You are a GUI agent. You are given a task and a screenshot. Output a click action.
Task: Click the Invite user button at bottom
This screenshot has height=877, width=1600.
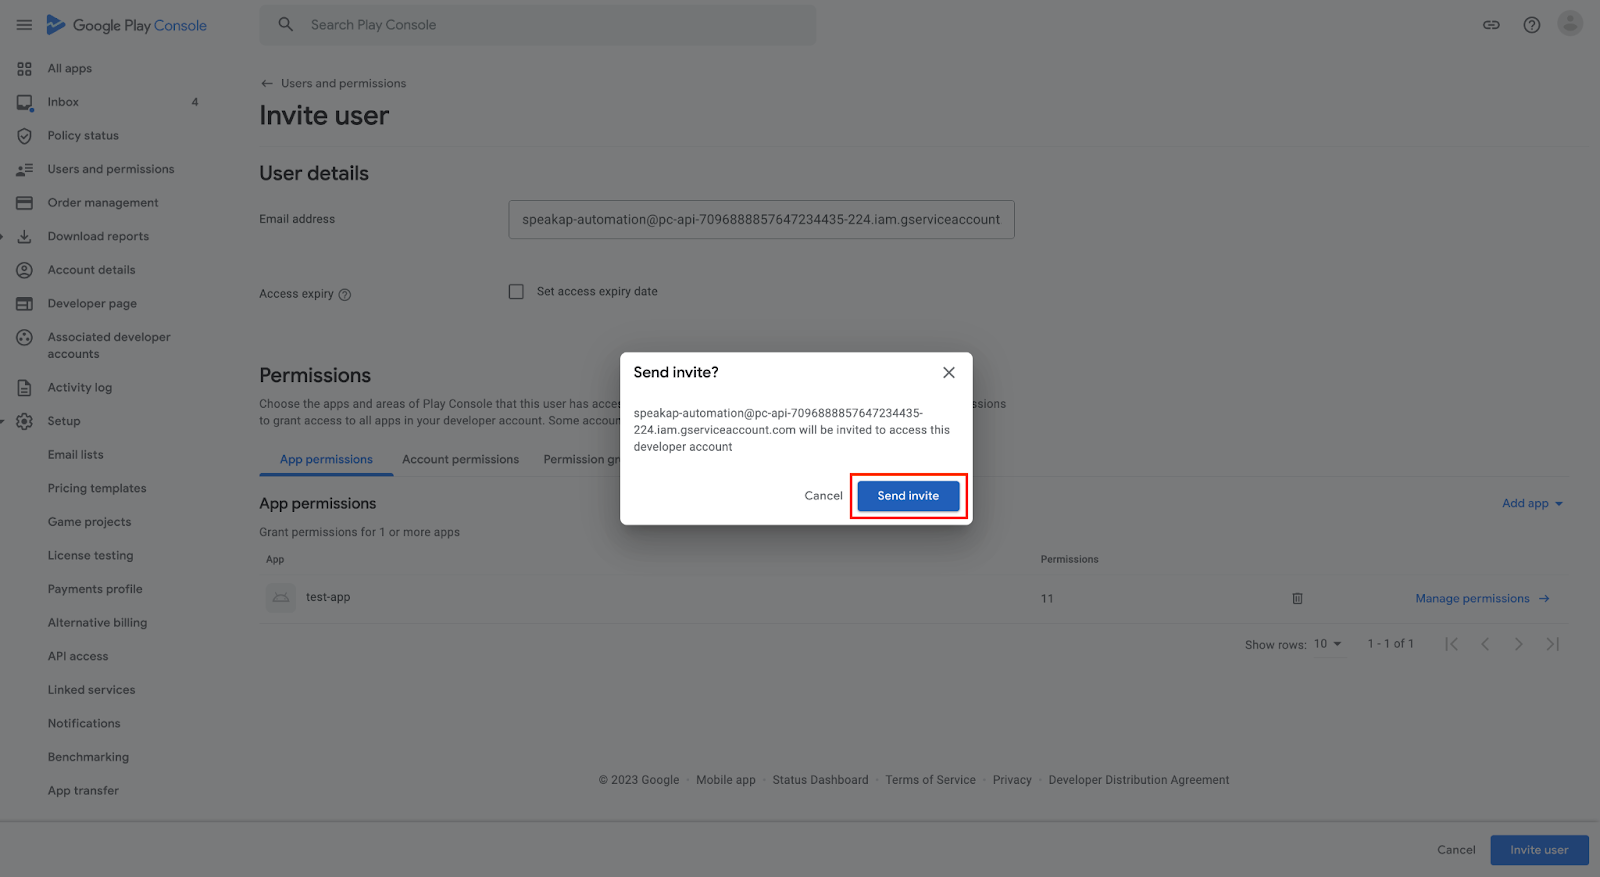[x=1539, y=850]
